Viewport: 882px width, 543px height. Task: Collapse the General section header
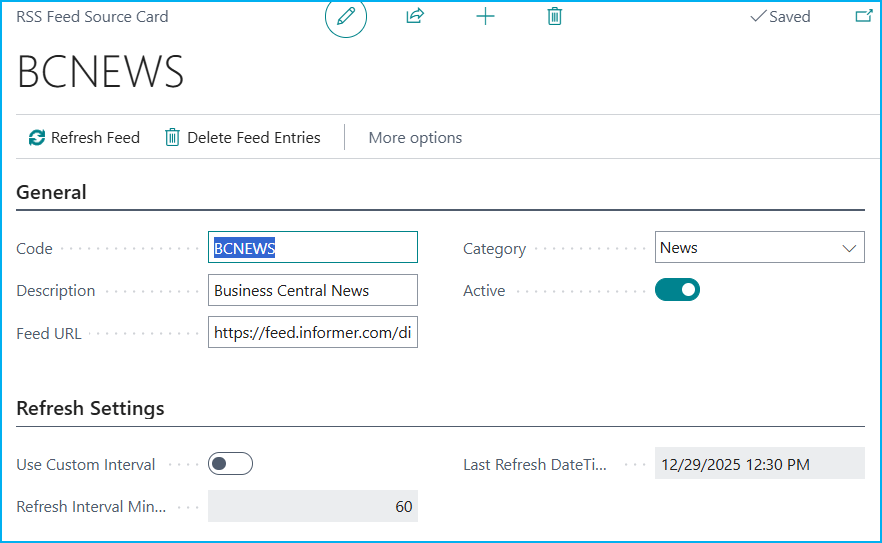point(52,192)
